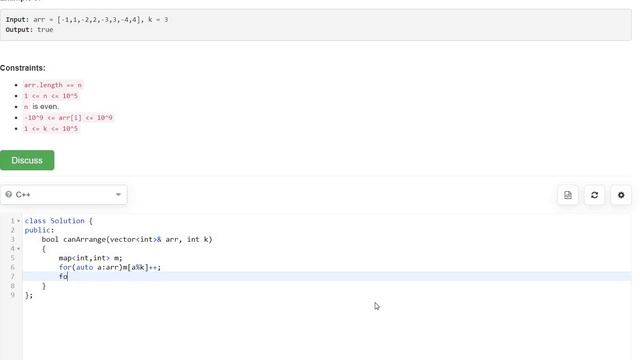Click the 'arr.length == n' constraint
Screen dimensions: 640x360
tap(53, 85)
